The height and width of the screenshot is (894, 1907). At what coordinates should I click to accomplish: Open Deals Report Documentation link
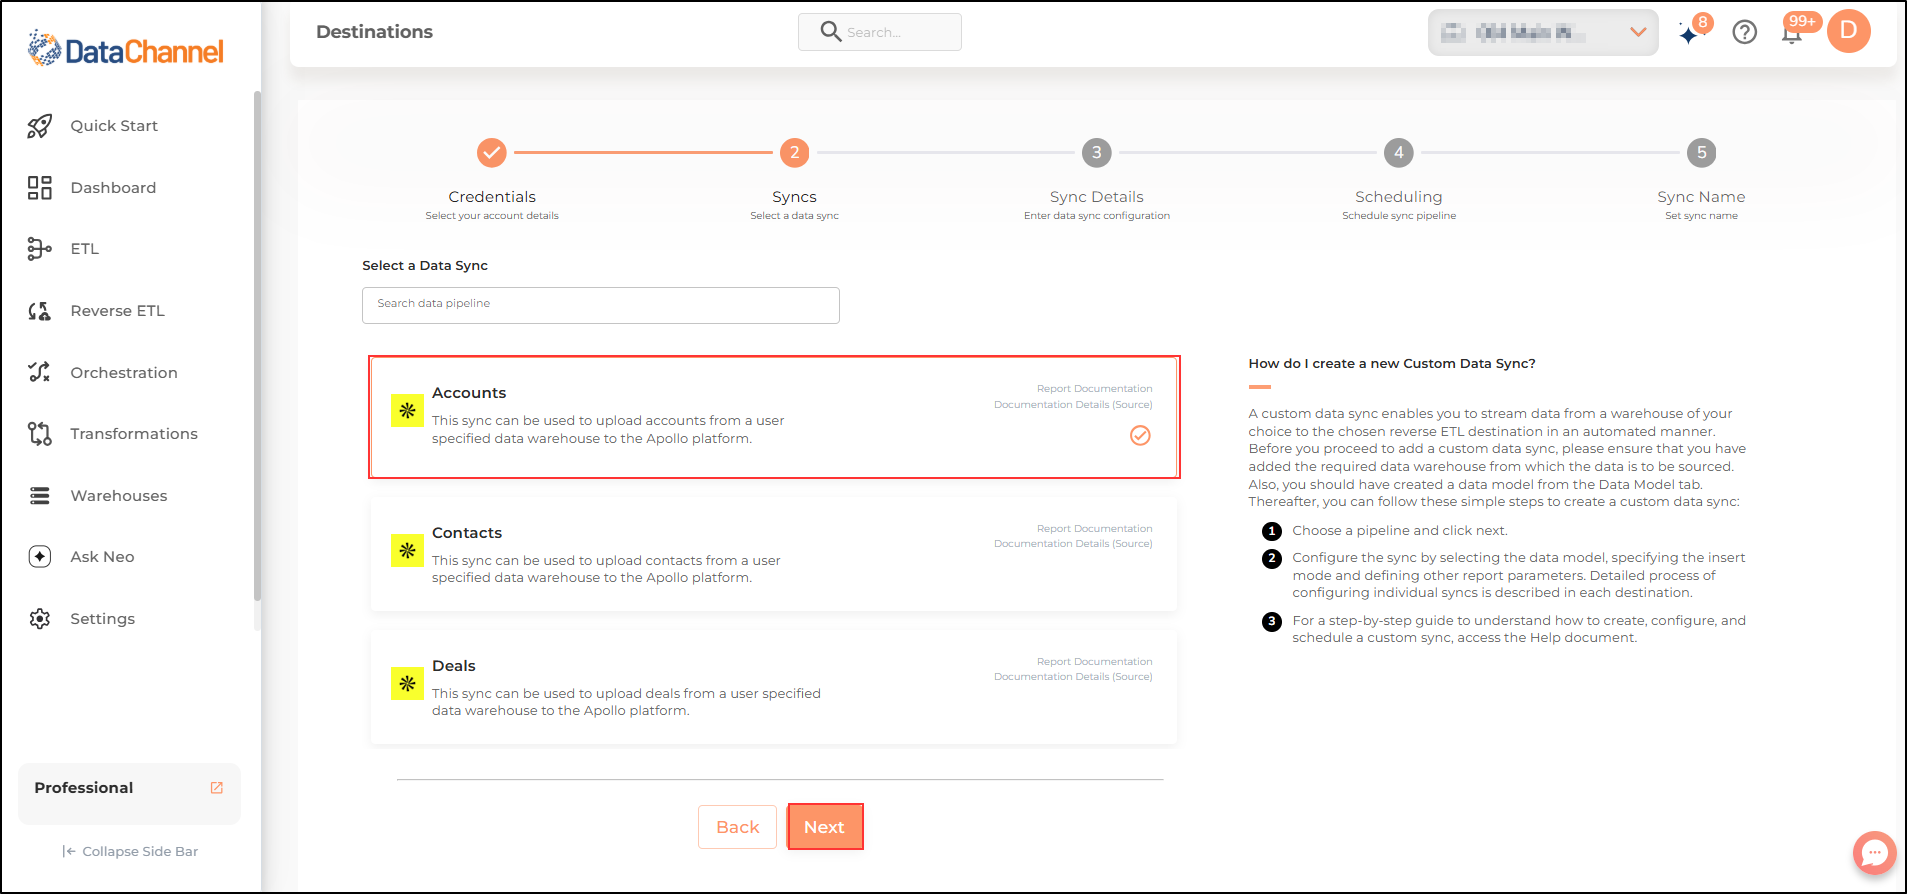1094,662
